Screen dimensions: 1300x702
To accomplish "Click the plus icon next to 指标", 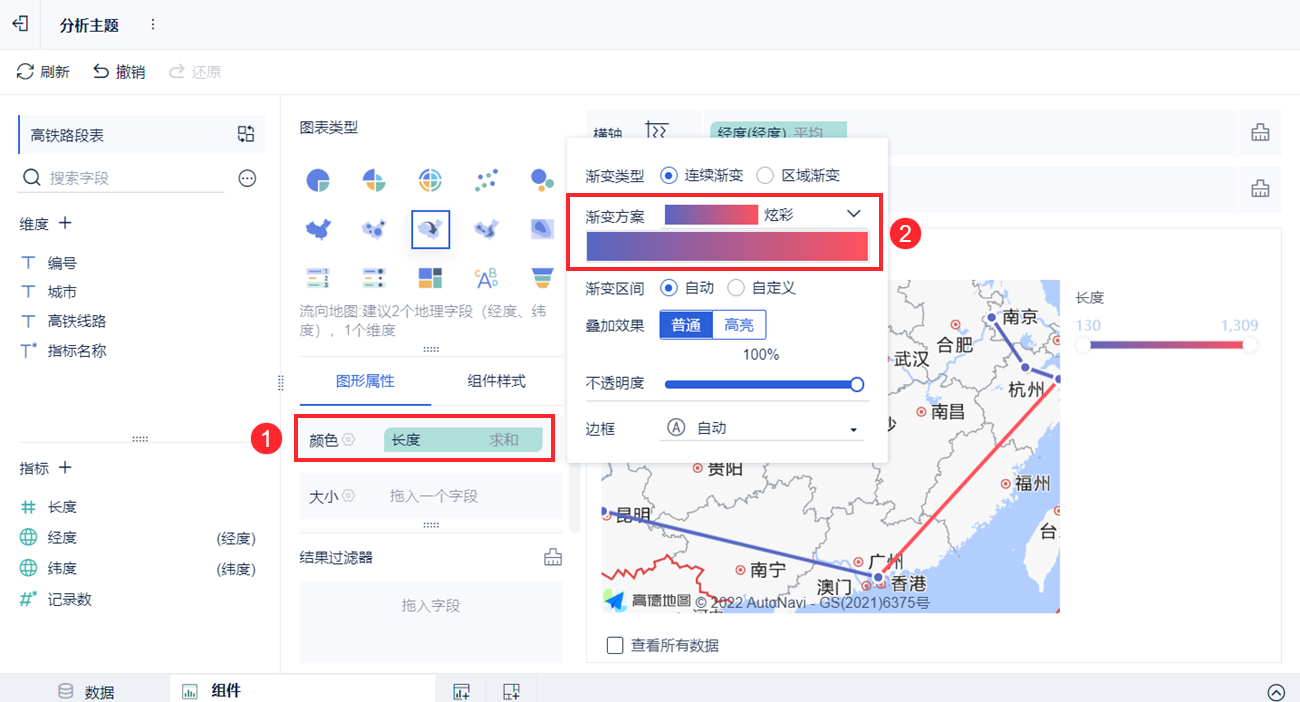I will (x=65, y=467).
